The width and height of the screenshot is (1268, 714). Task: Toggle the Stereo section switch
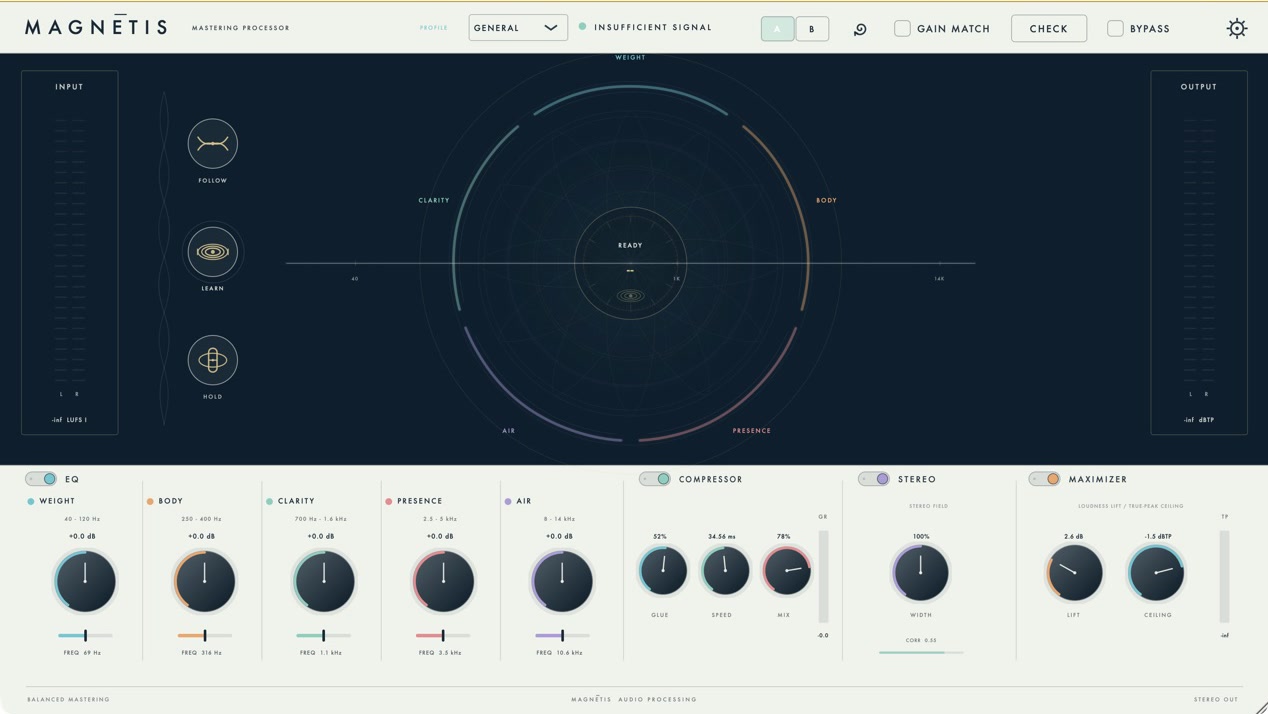(874, 479)
